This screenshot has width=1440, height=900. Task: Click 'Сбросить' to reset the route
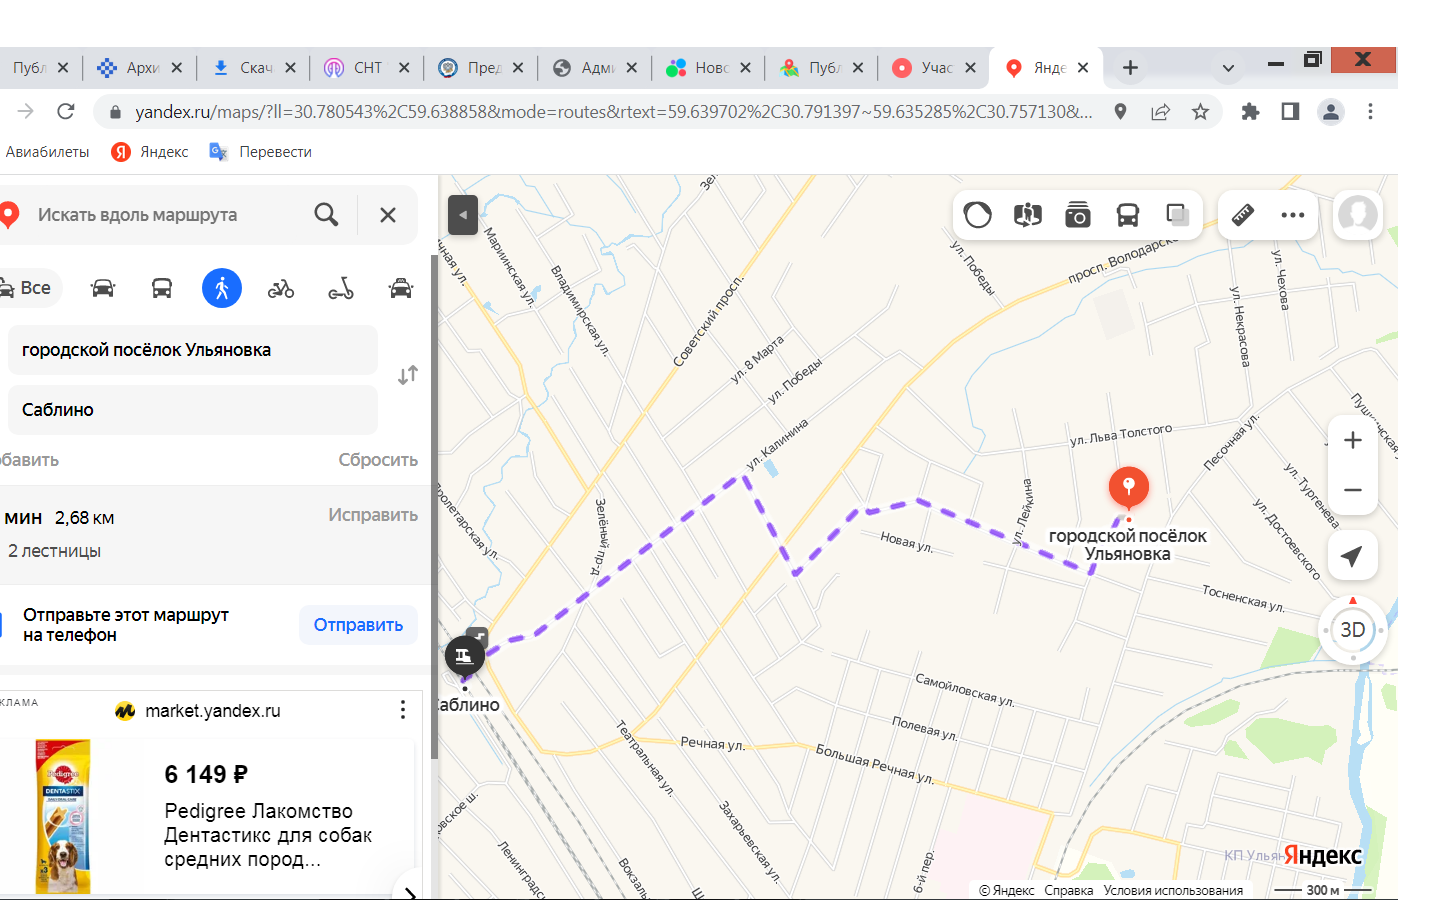tap(378, 460)
